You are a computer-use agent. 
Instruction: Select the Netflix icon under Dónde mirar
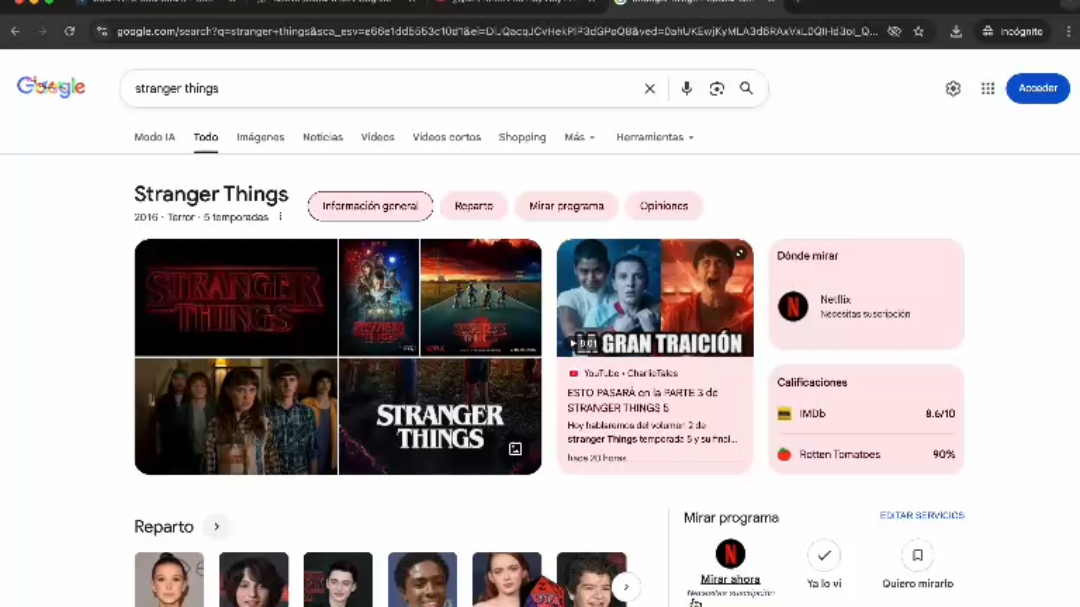tap(792, 306)
